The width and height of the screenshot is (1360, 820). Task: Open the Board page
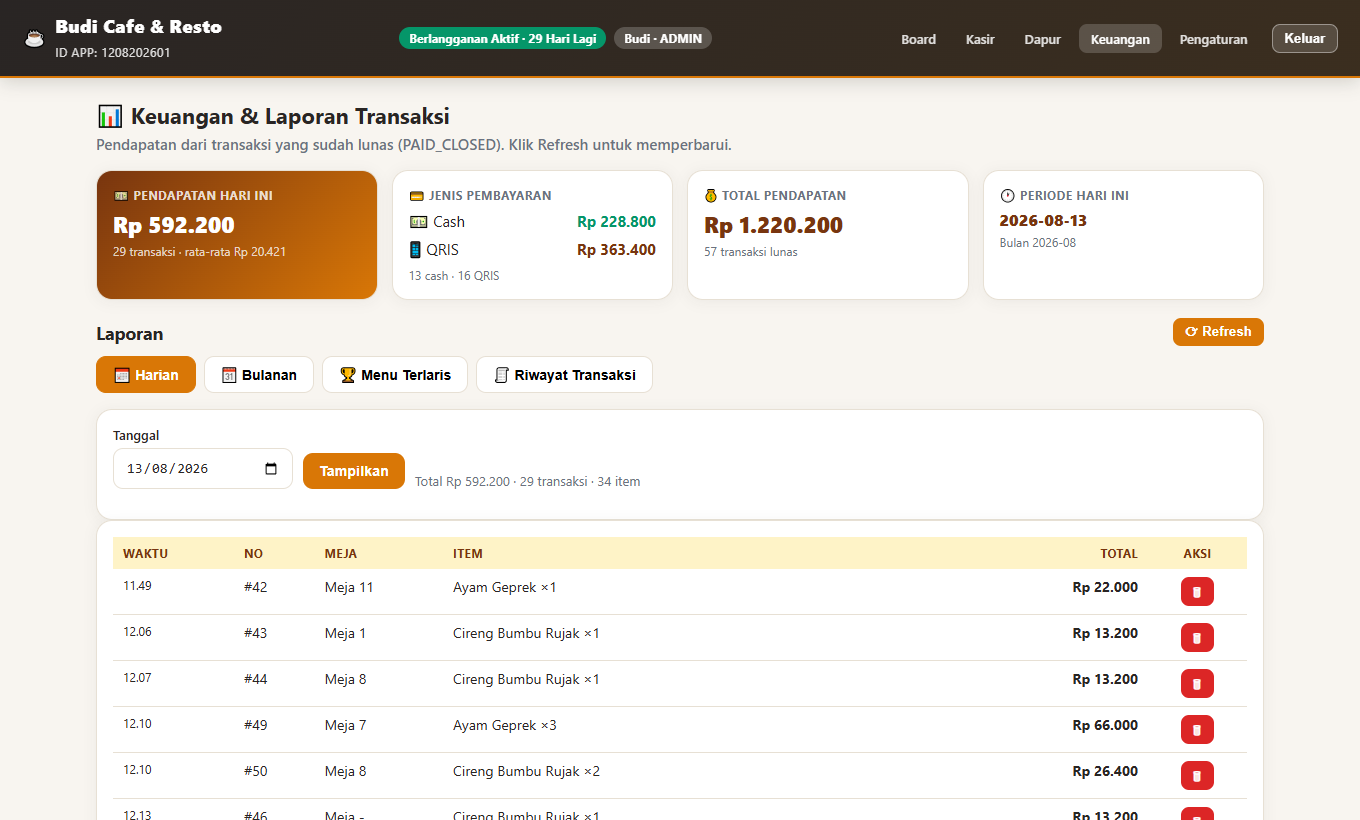click(x=918, y=39)
